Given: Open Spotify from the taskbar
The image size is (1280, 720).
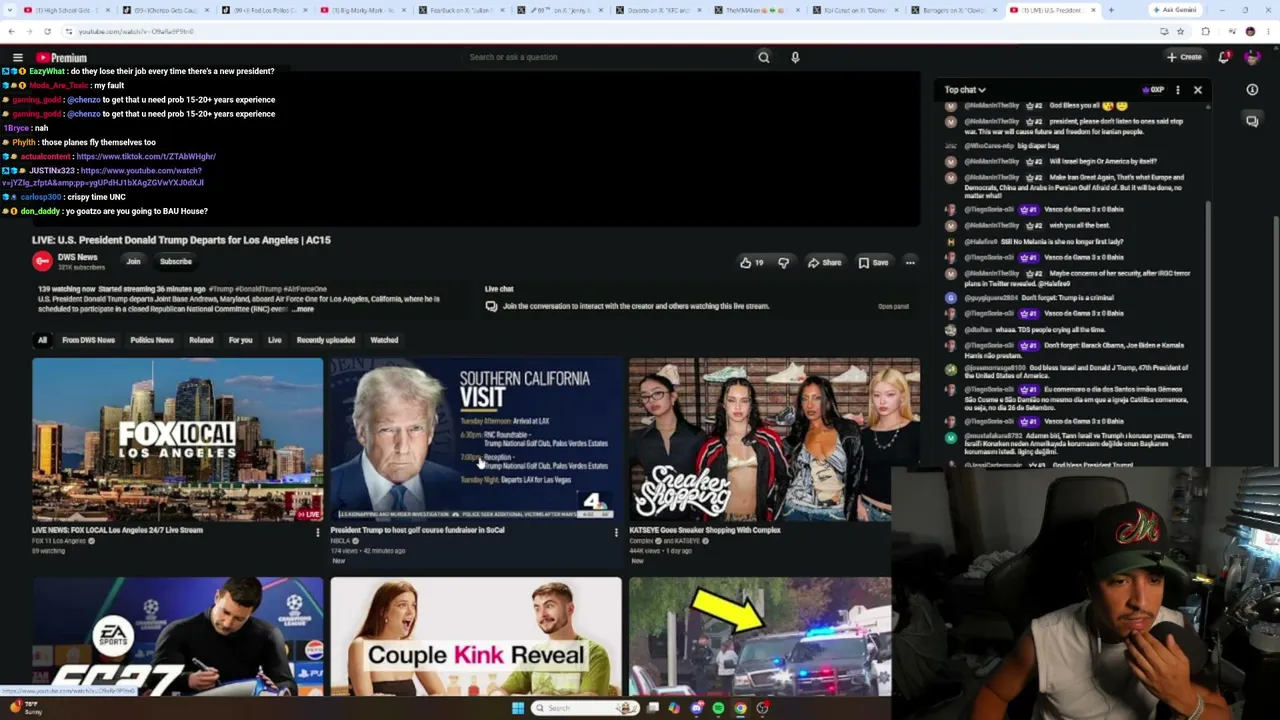Looking at the screenshot, I should click(x=718, y=708).
